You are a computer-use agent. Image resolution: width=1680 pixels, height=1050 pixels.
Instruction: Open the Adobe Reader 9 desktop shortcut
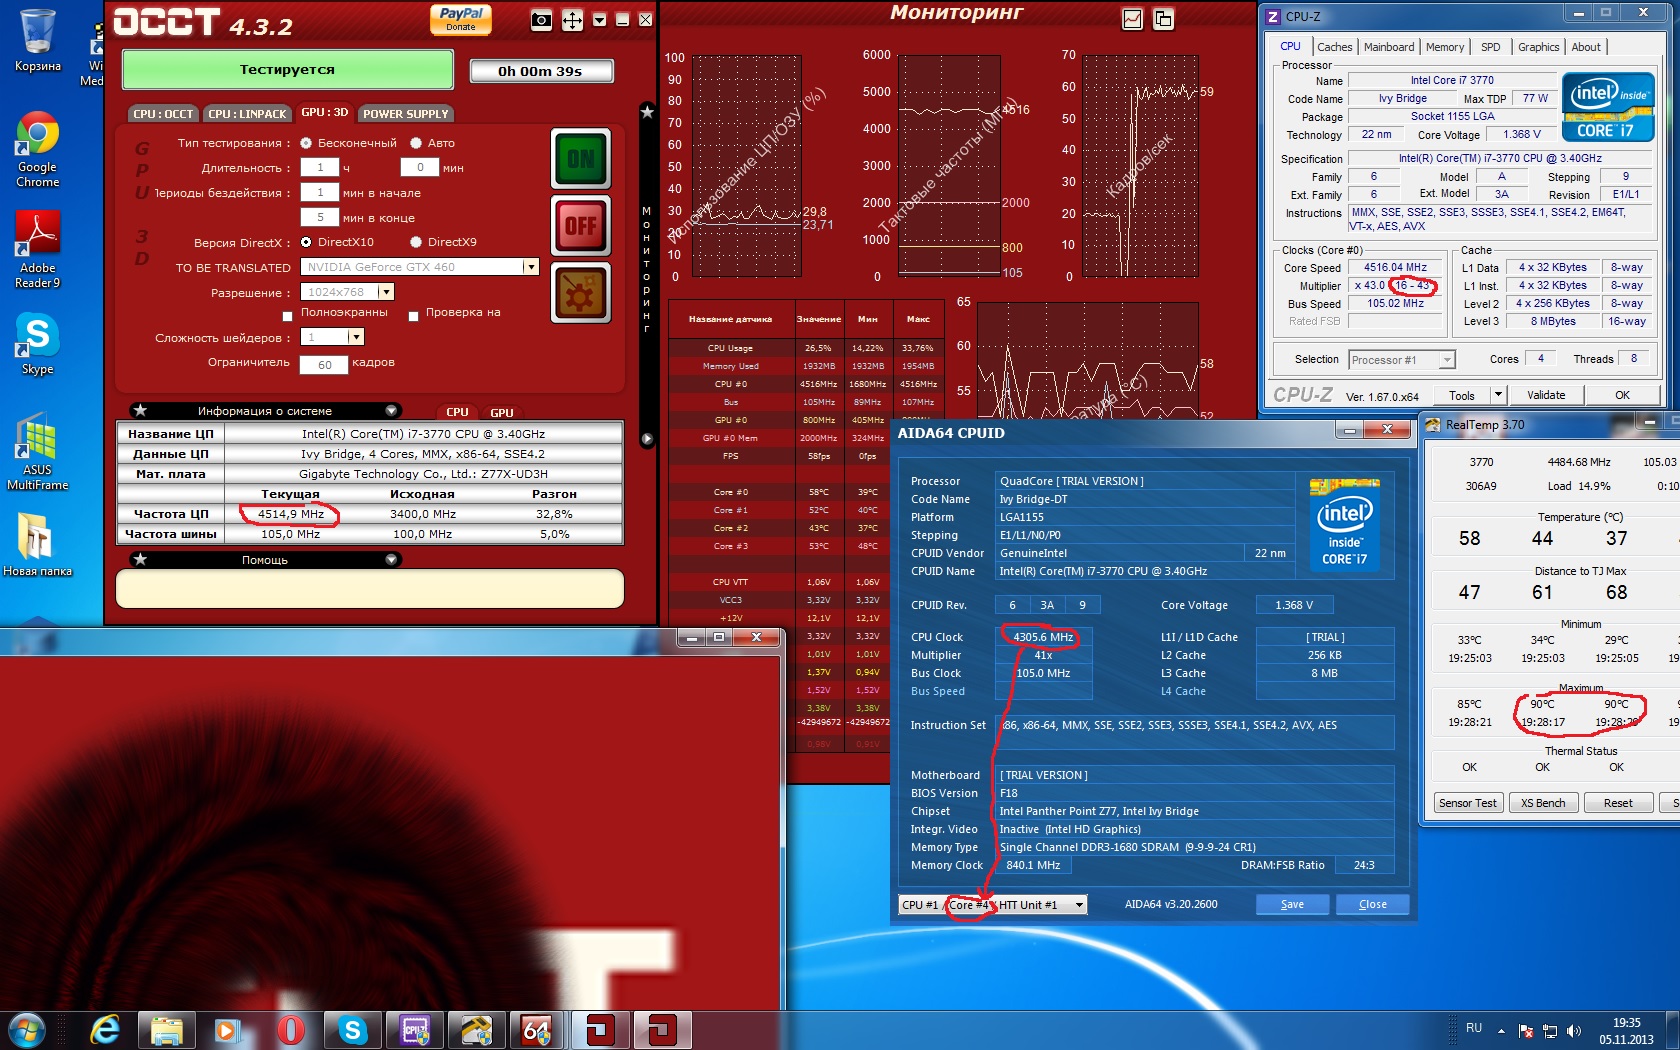37,250
